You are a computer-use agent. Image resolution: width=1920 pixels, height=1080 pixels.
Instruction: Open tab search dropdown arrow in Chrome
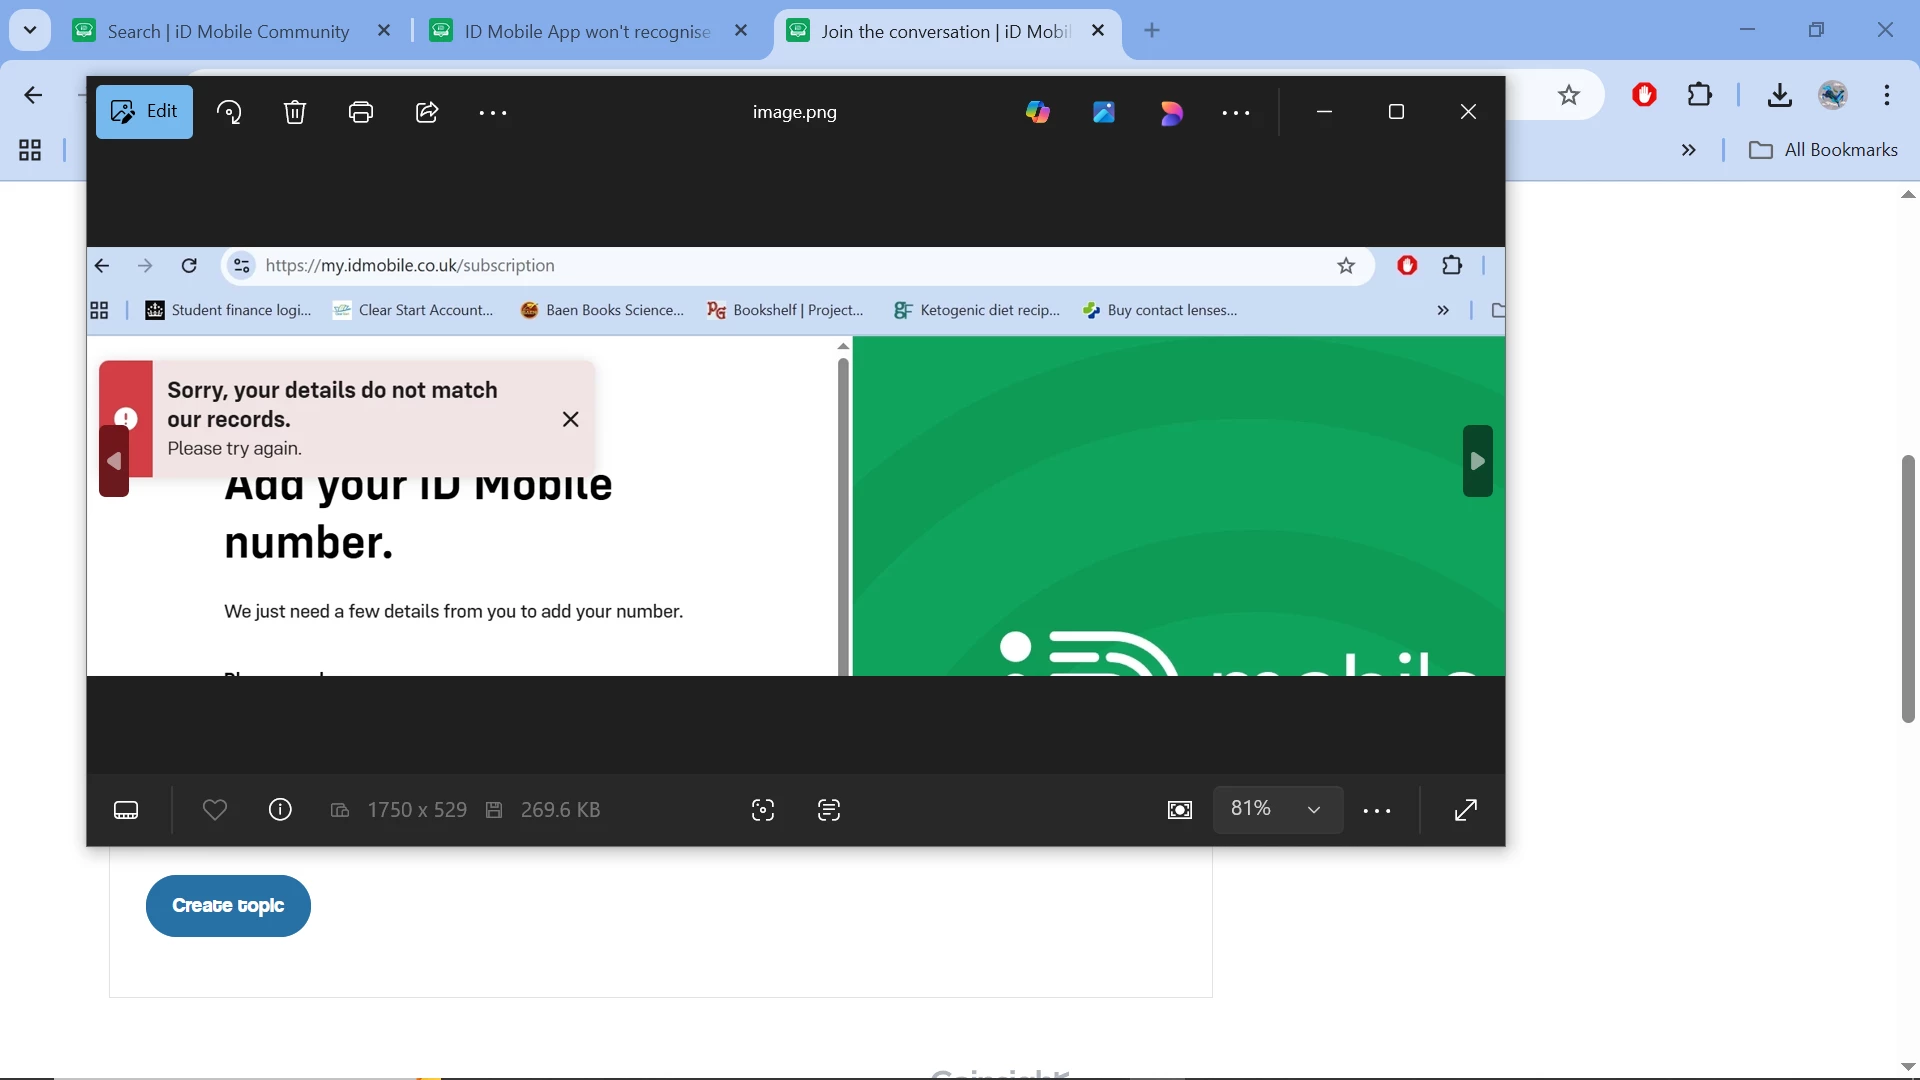pos(30,30)
